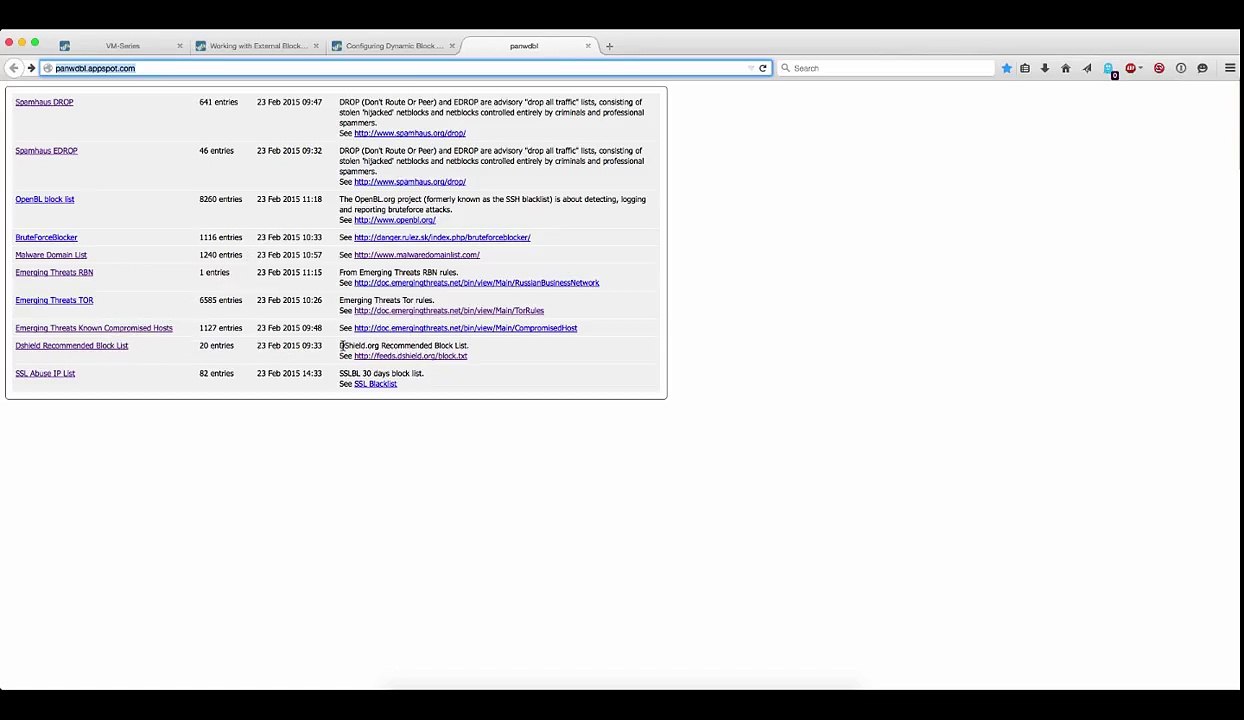The height and width of the screenshot is (720, 1244).
Task: Select the panwdbl tab
Action: click(524, 46)
